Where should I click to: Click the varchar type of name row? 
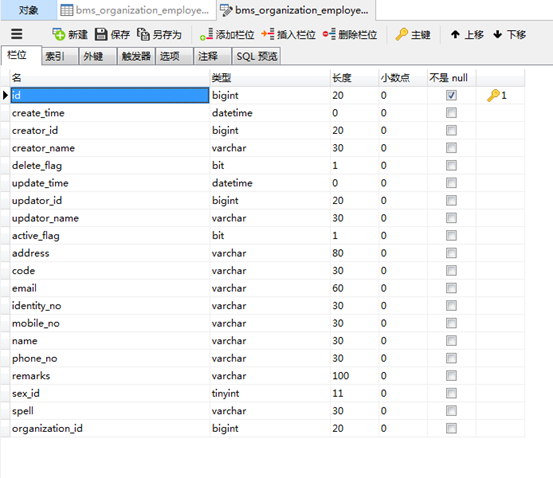point(270,341)
